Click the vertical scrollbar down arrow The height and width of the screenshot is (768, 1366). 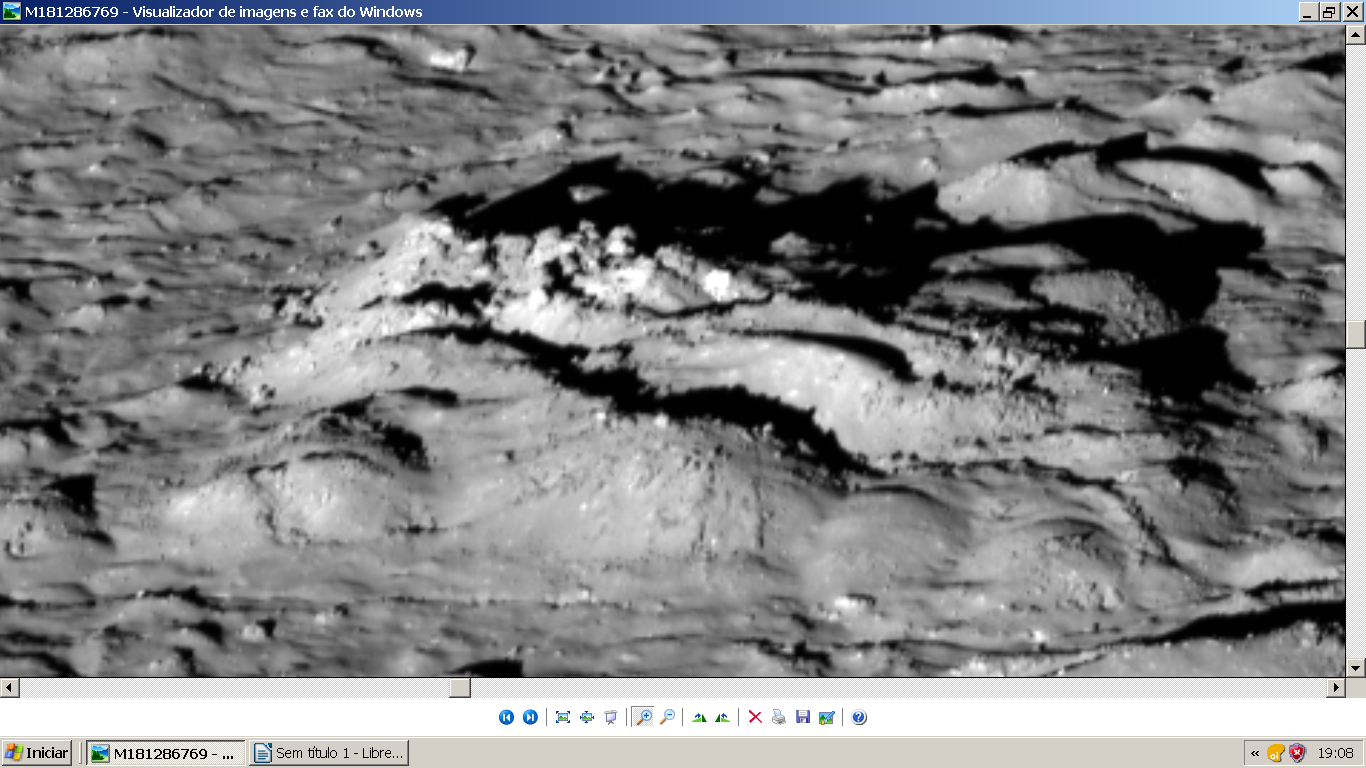(1356, 668)
